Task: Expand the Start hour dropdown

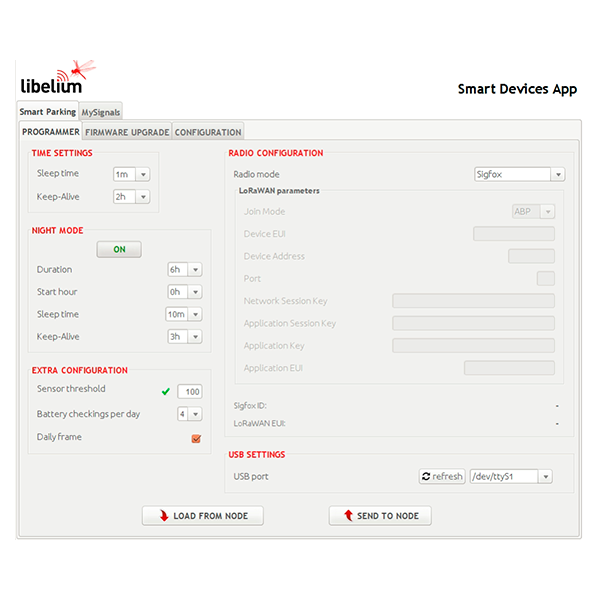Action: pos(185,292)
